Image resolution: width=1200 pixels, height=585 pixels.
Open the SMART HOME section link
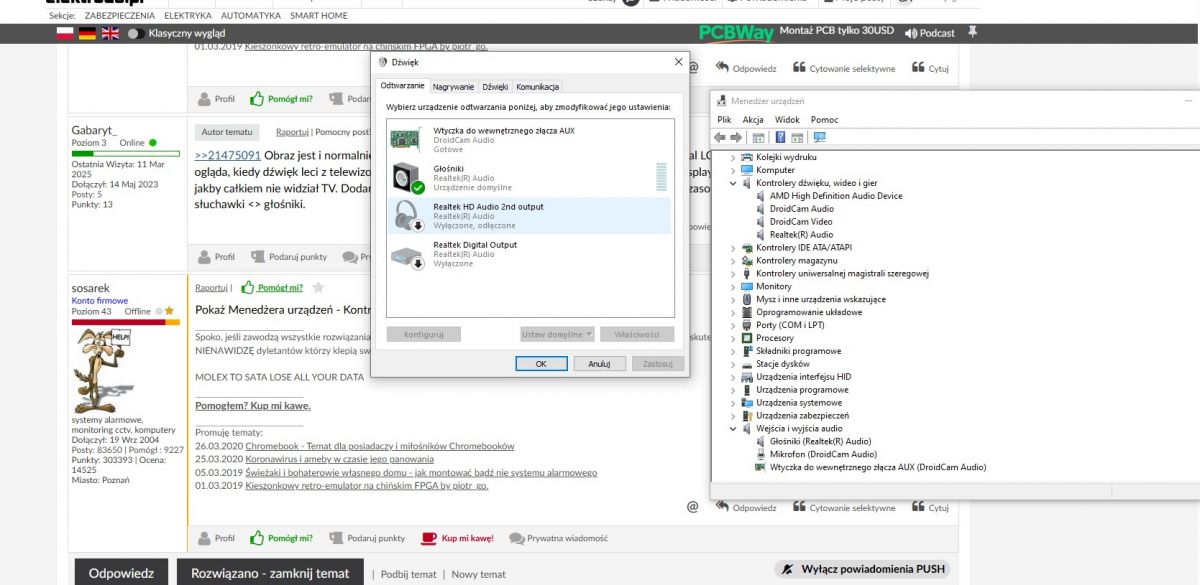[319, 16]
